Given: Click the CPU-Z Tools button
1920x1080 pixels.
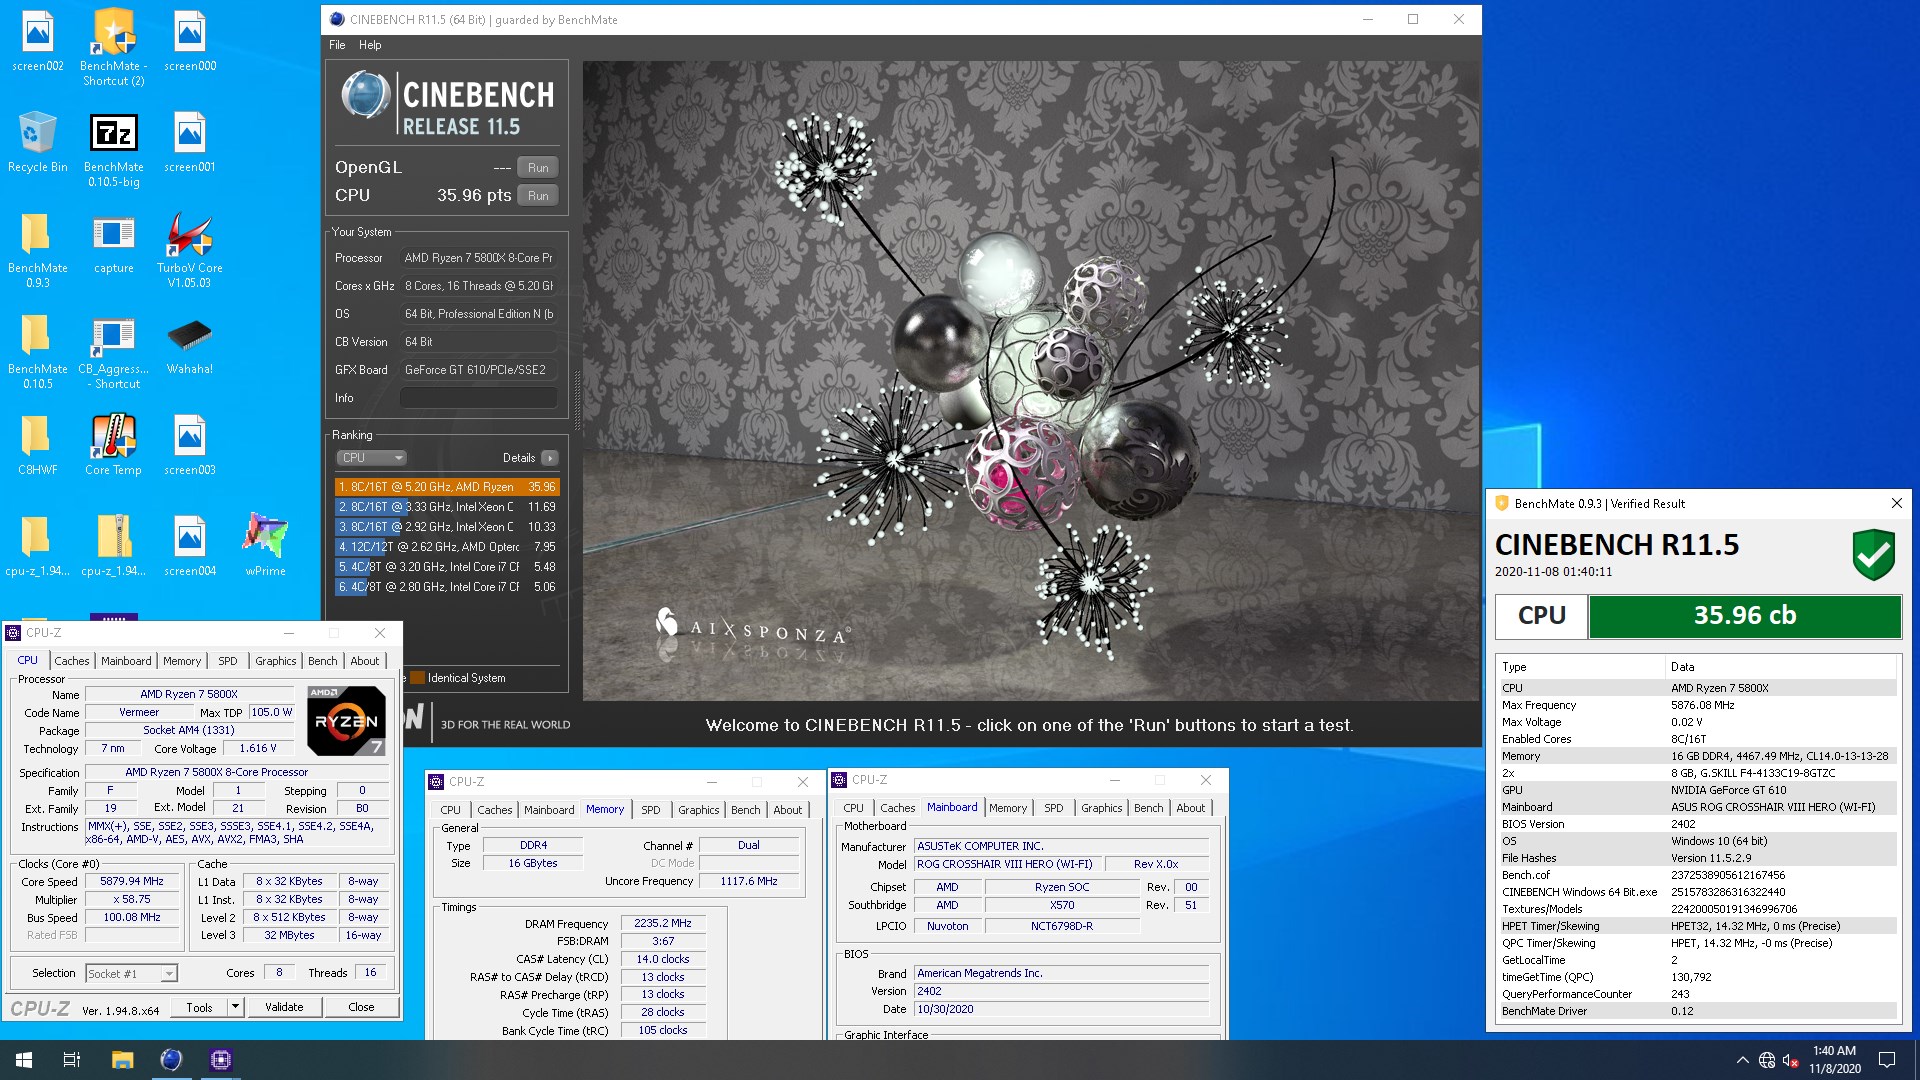Looking at the screenshot, I should click(x=199, y=1007).
